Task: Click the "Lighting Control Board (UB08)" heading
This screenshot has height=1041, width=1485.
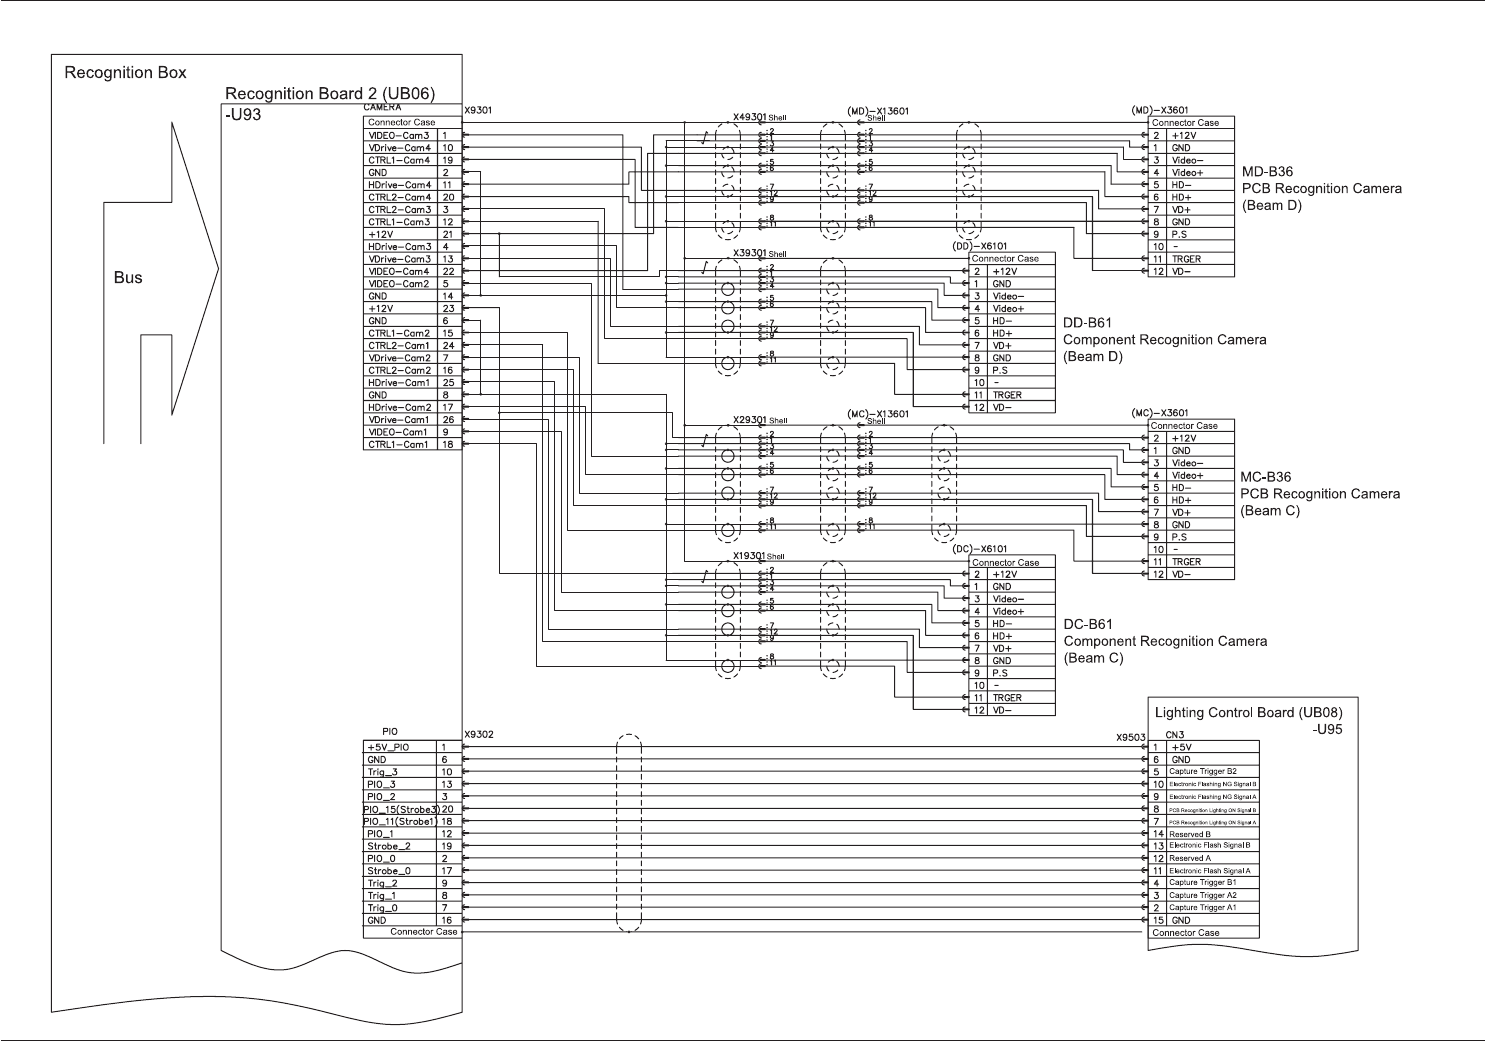Action: pos(1249,713)
